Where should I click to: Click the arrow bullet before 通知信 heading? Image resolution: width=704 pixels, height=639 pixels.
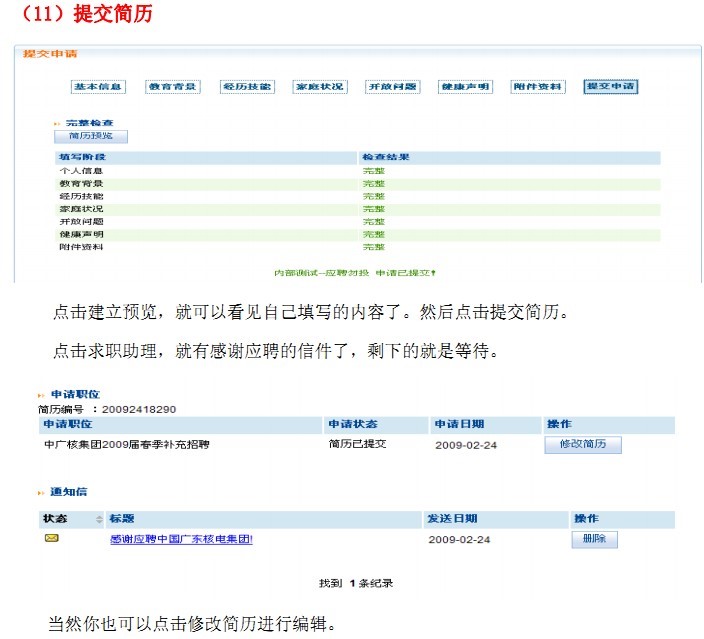(42, 492)
